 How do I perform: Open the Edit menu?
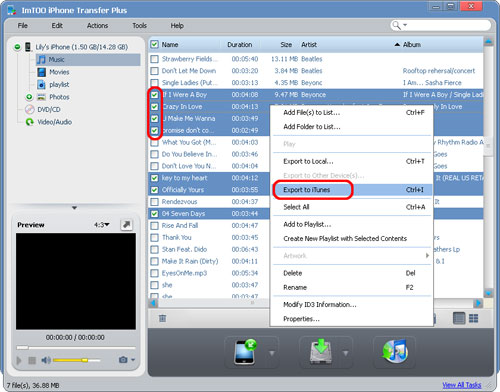point(57,26)
